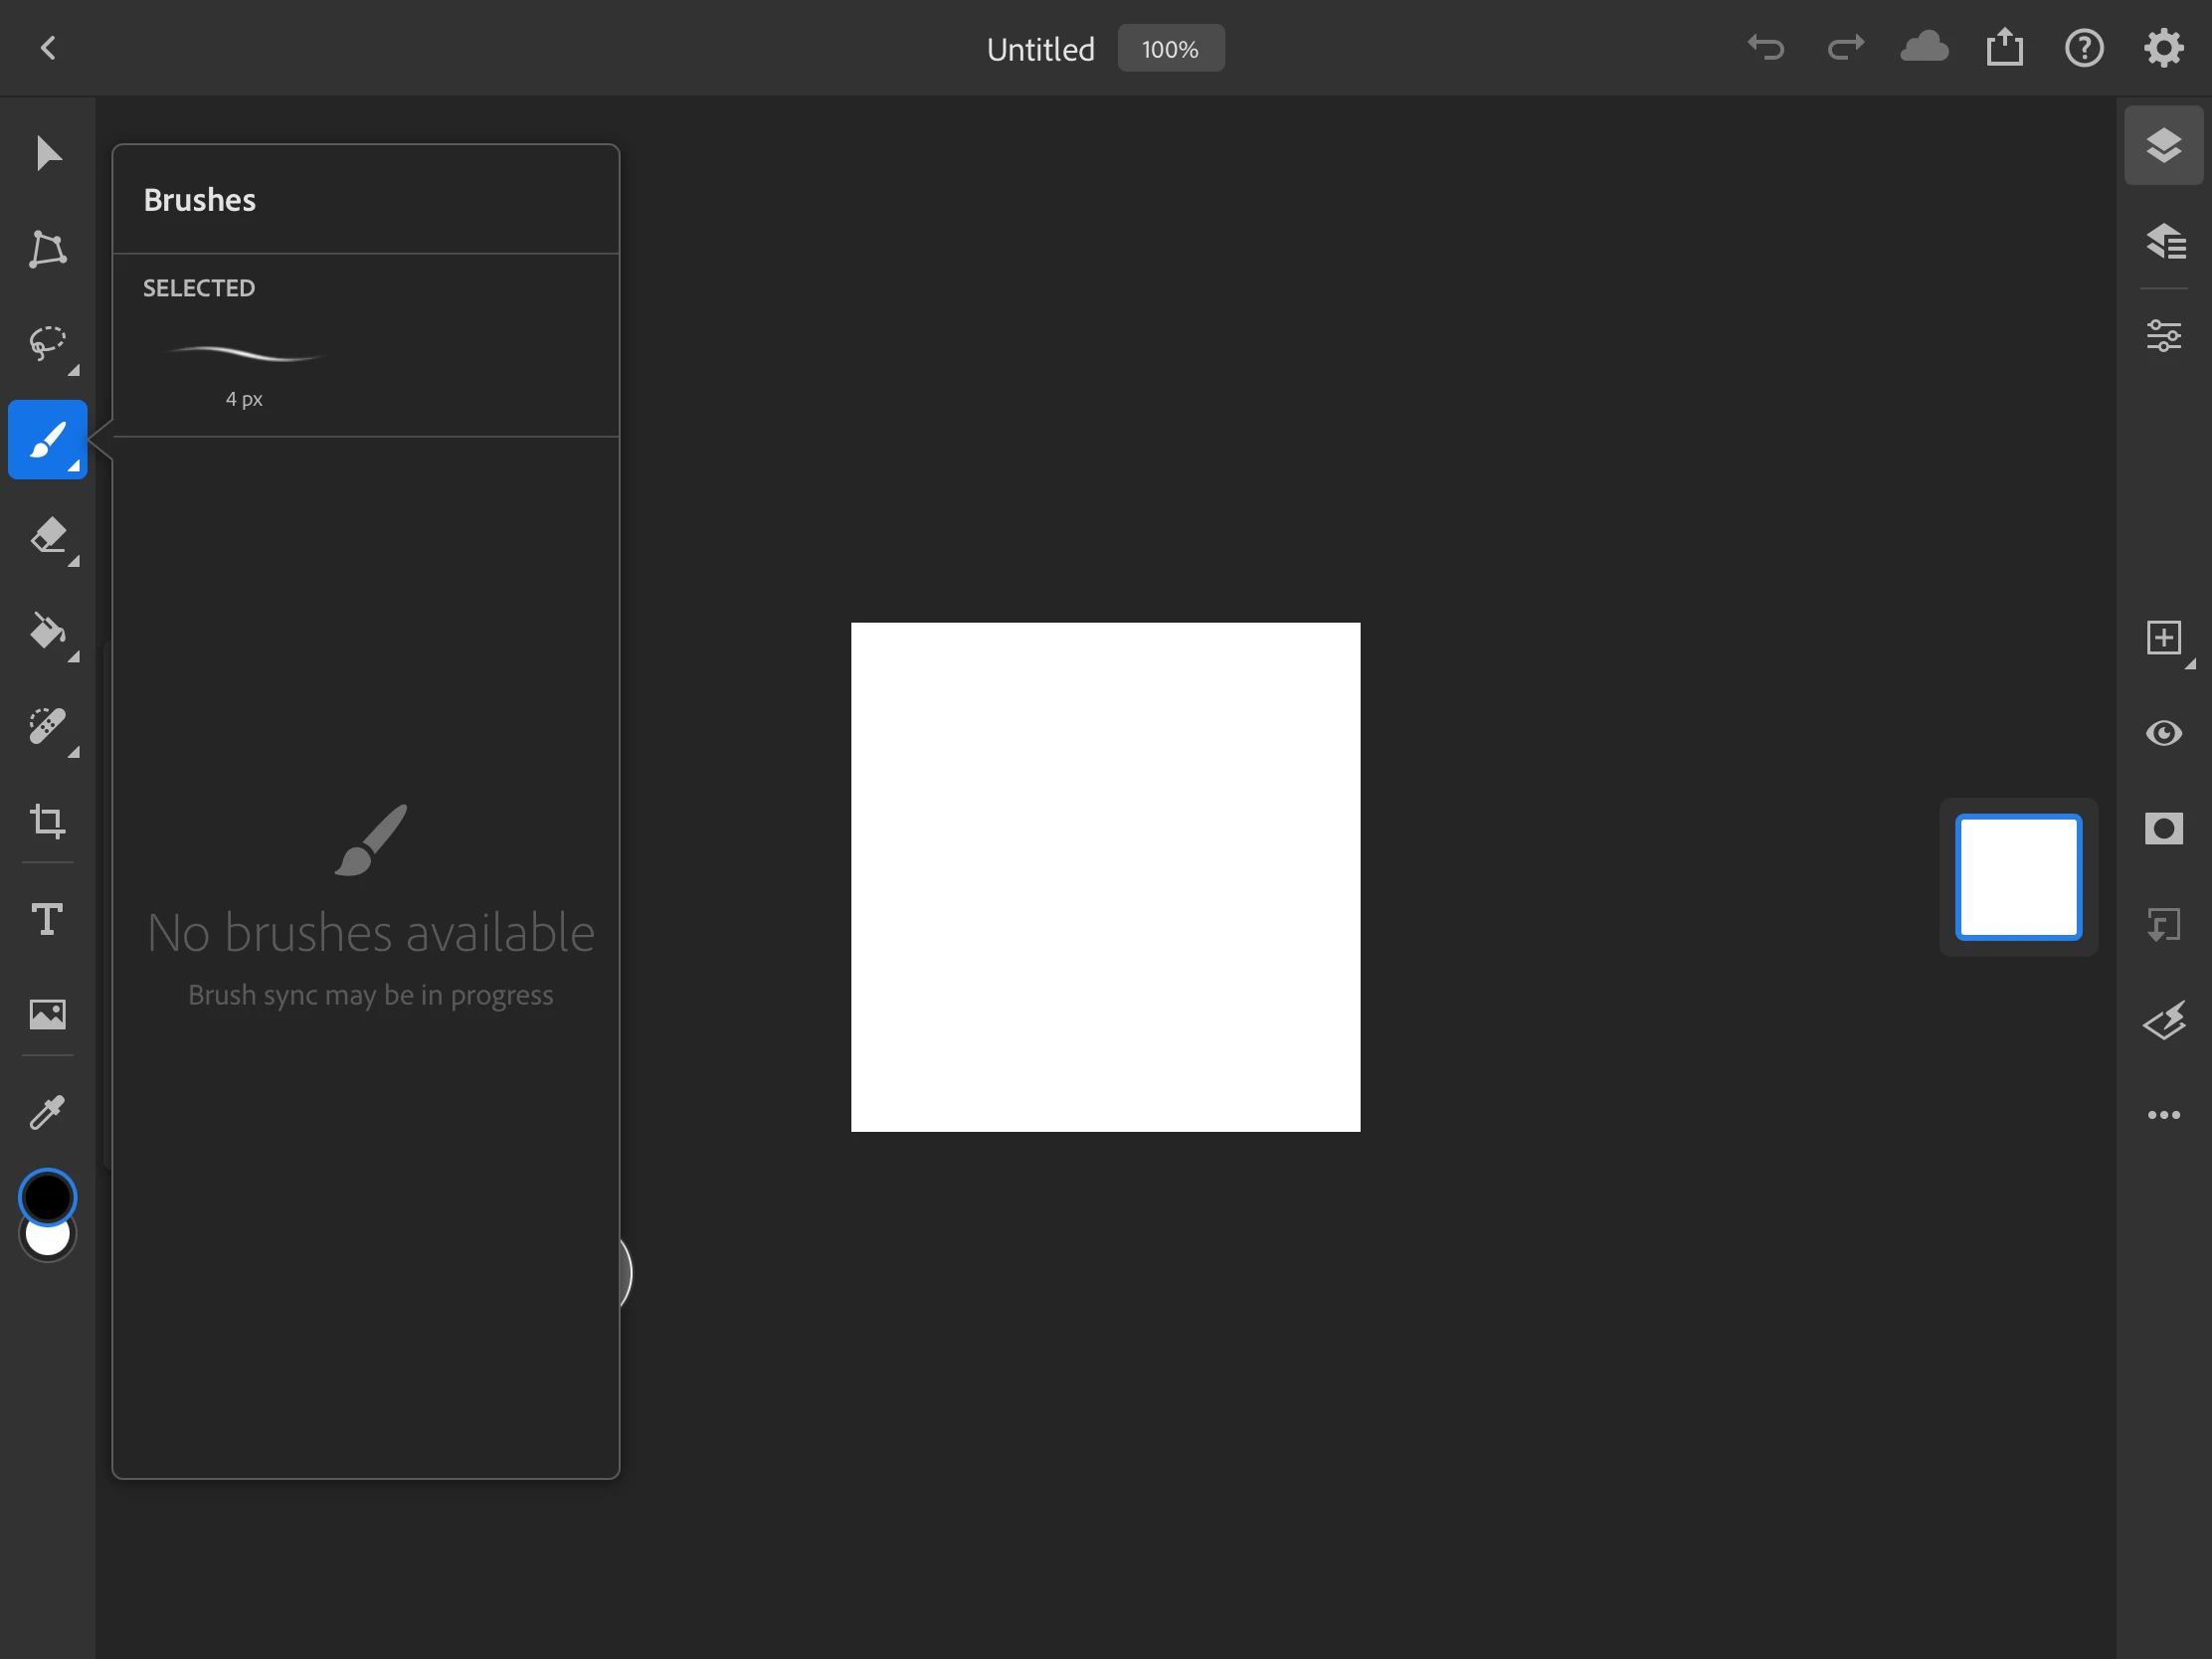The height and width of the screenshot is (1659, 2212).
Task: Open more layer actions menu
Action: tap(2163, 1115)
